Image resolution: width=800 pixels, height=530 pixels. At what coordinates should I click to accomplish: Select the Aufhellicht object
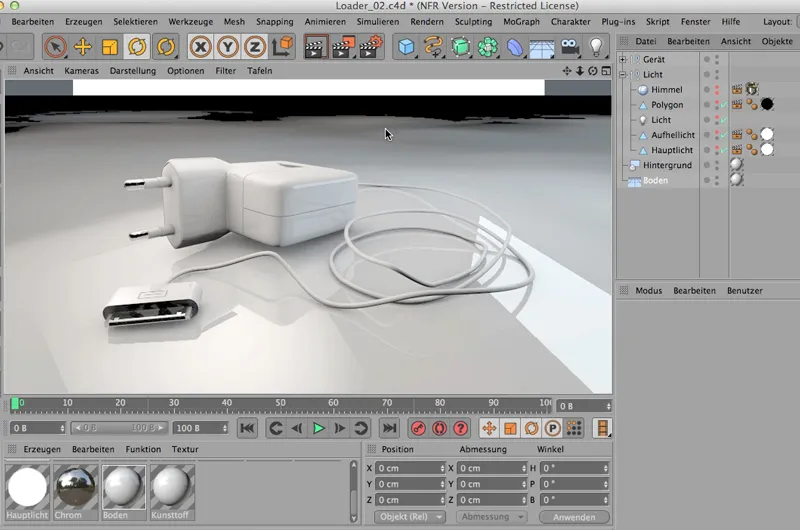(672, 135)
